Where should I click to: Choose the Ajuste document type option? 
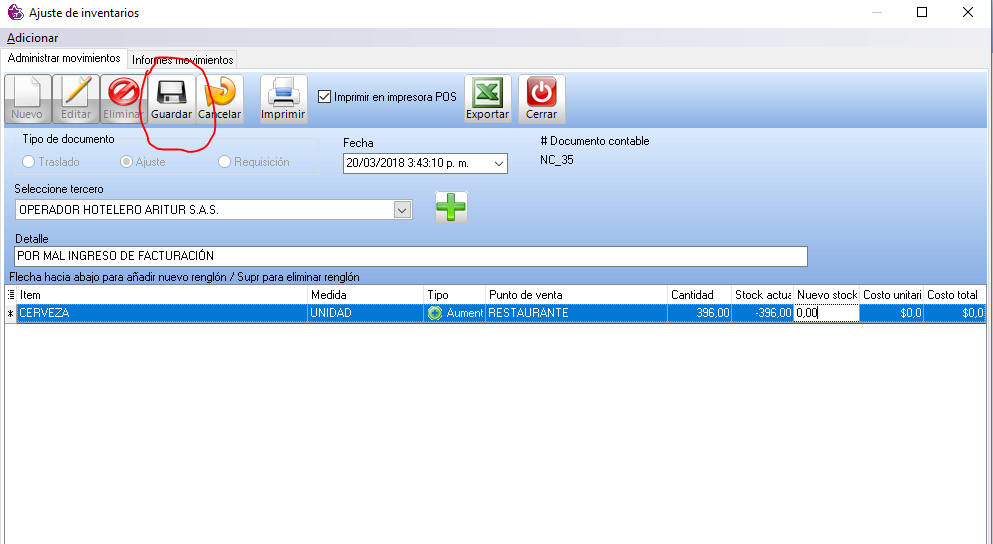[x=126, y=162]
